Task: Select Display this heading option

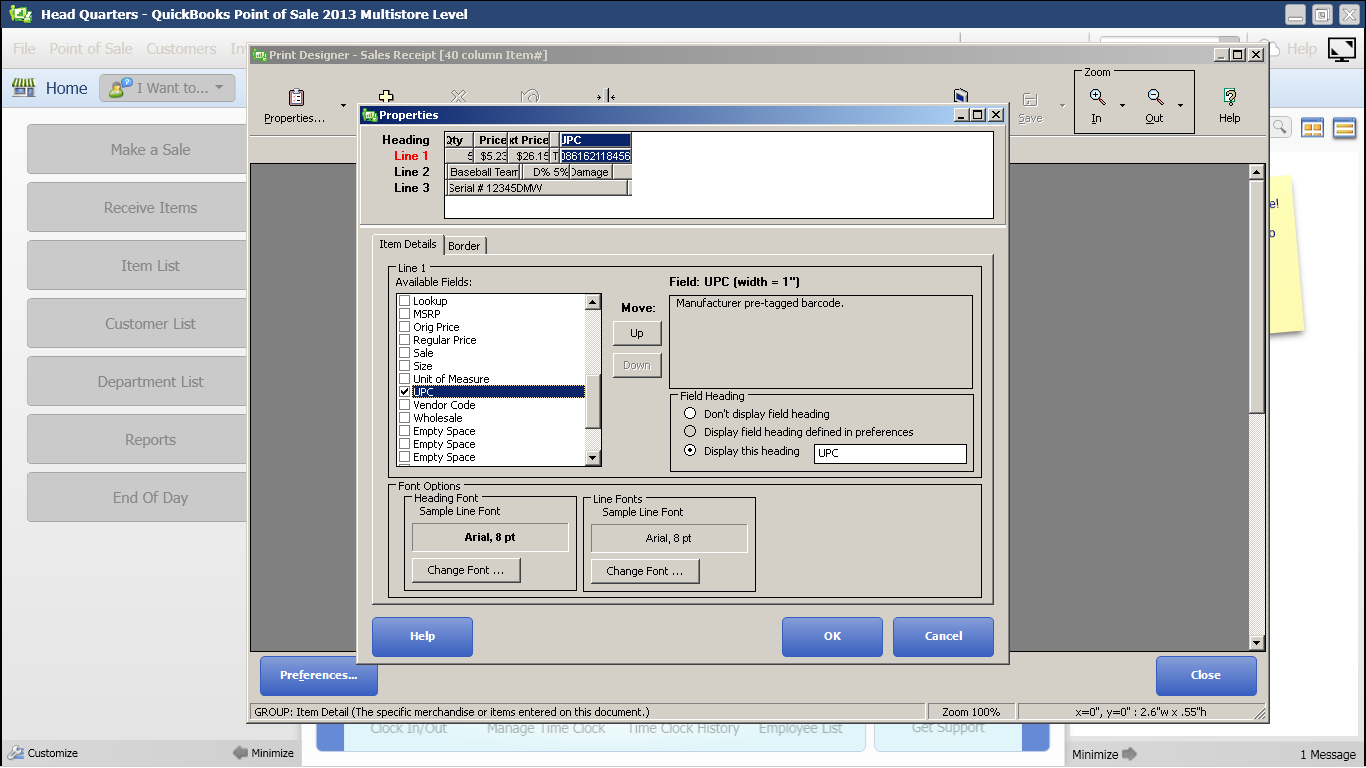Action: [690, 451]
